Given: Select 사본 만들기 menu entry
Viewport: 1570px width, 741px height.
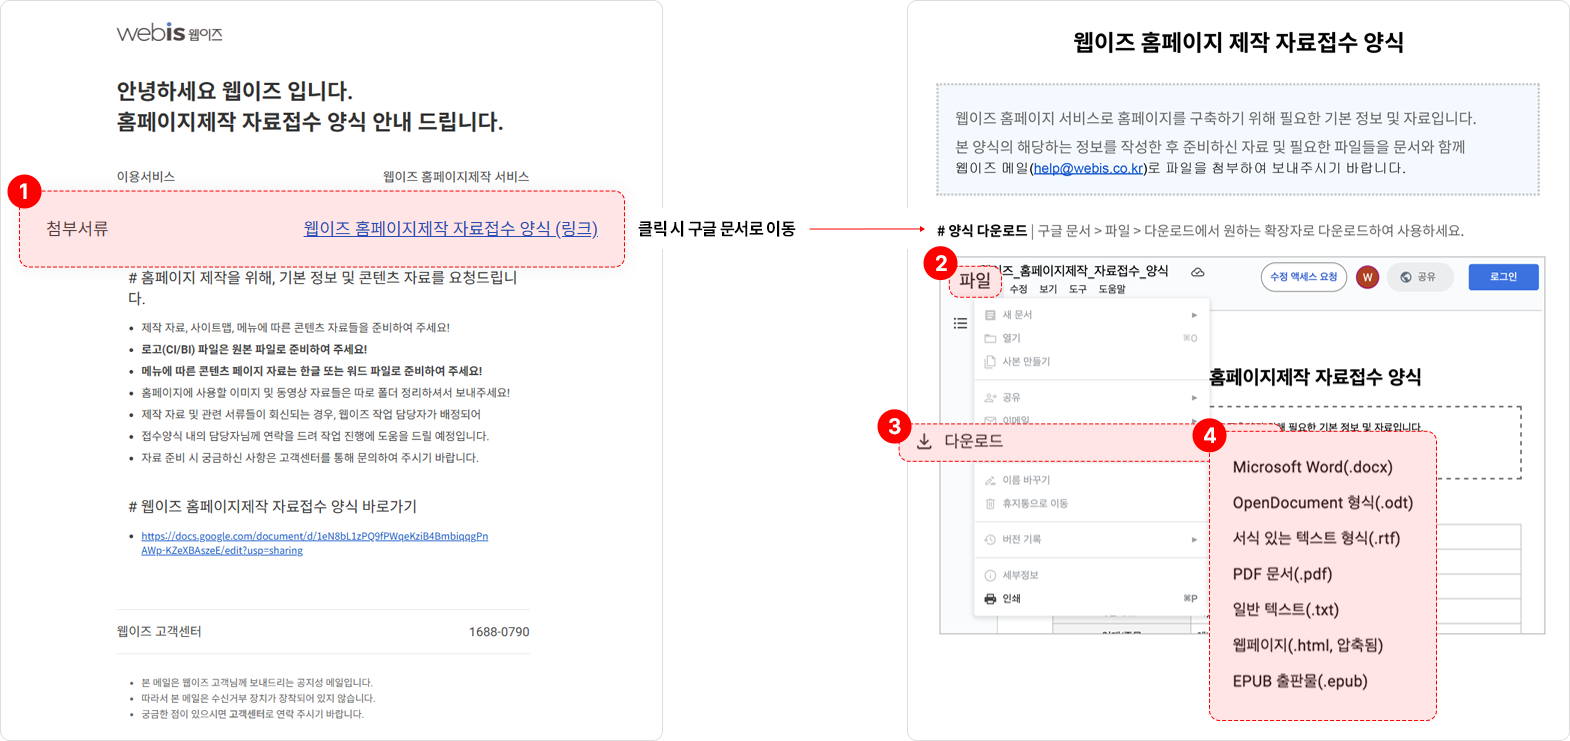Looking at the screenshot, I should [x=1091, y=362].
